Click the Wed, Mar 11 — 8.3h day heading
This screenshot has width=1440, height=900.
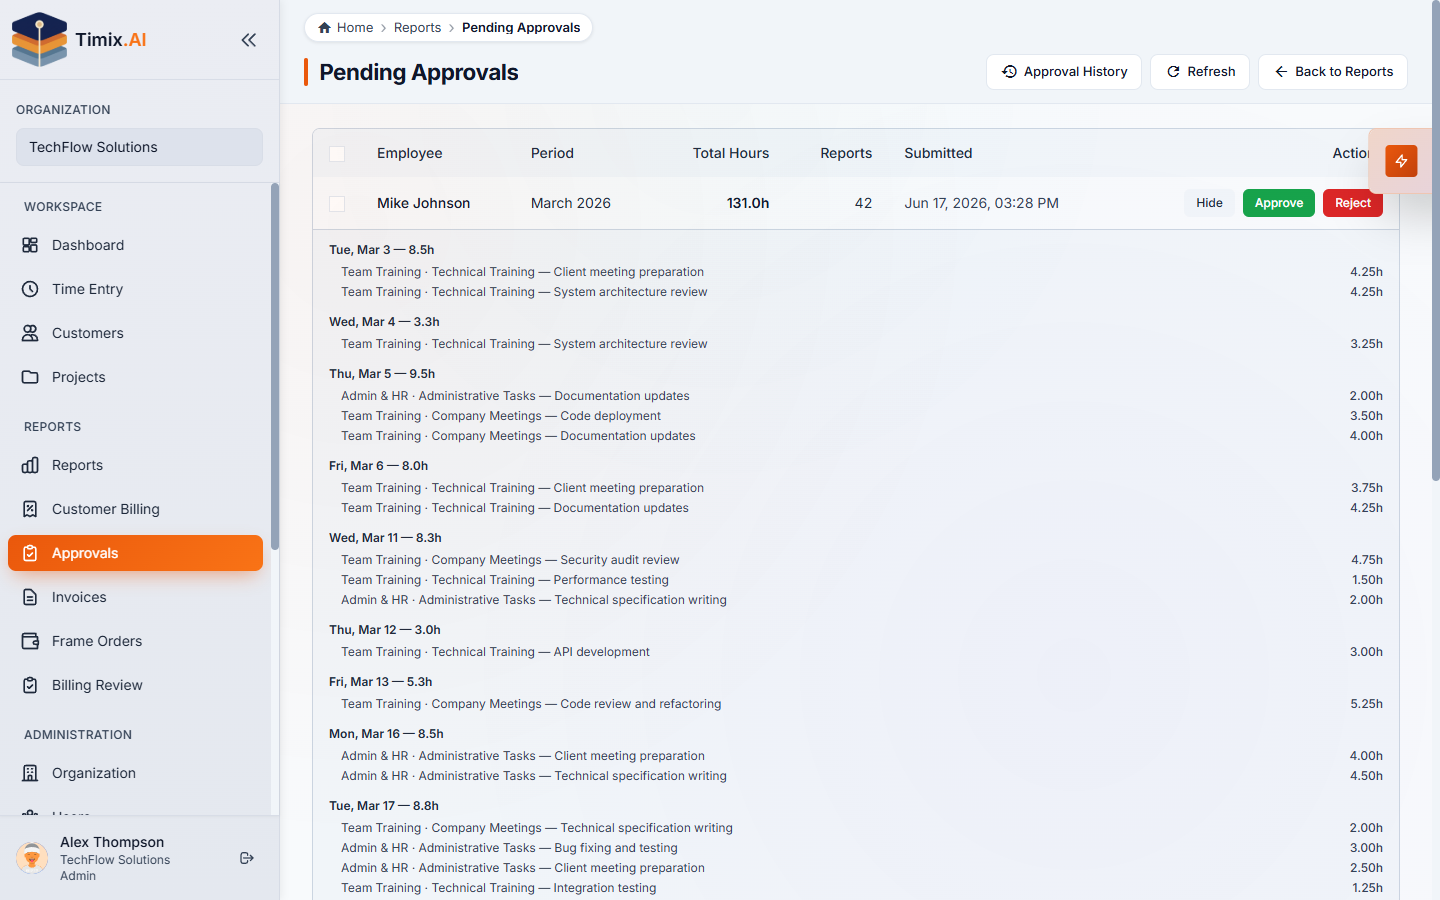(385, 538)
